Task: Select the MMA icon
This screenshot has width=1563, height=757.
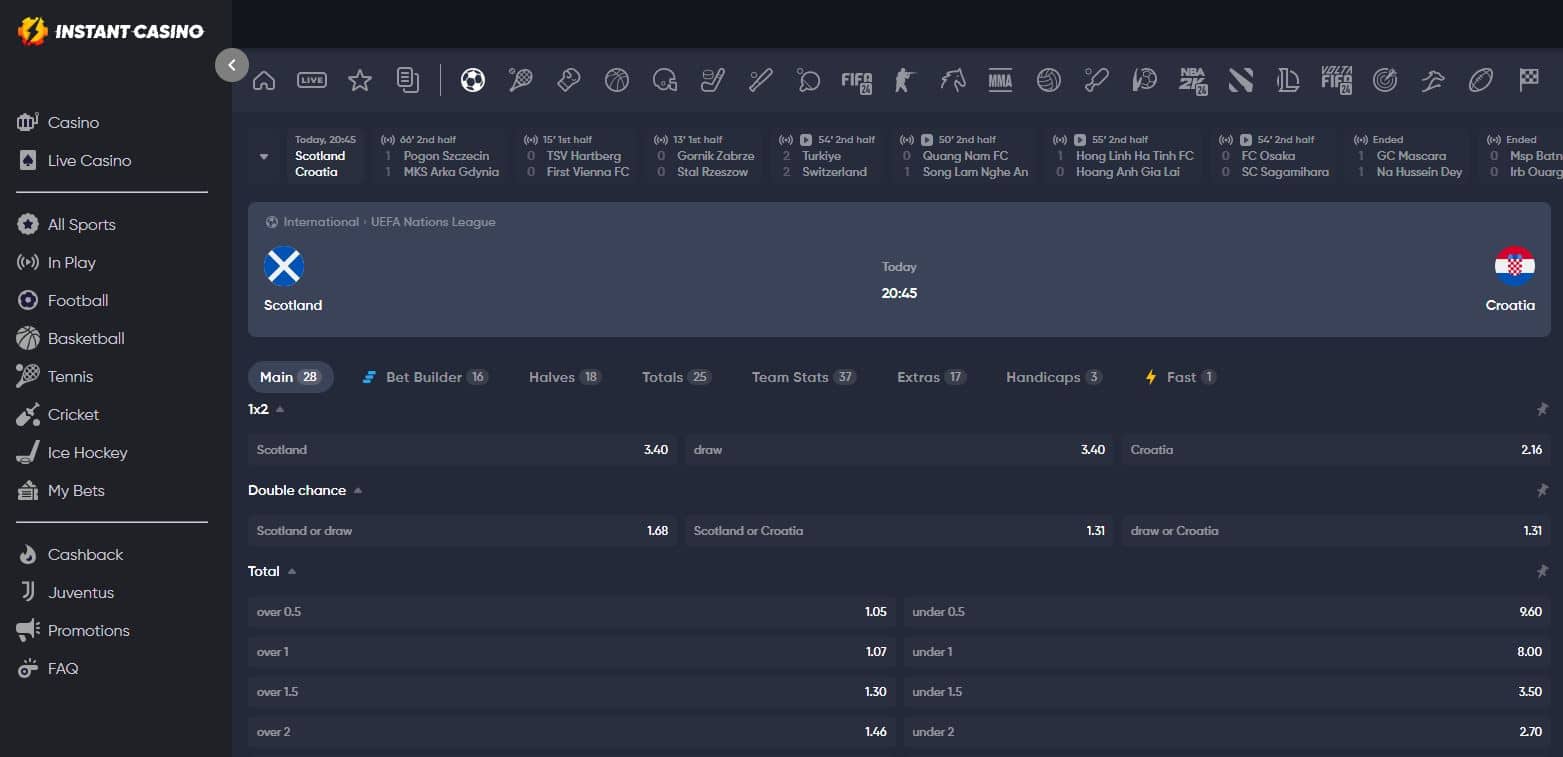Action: click(x=1001, y=80)
